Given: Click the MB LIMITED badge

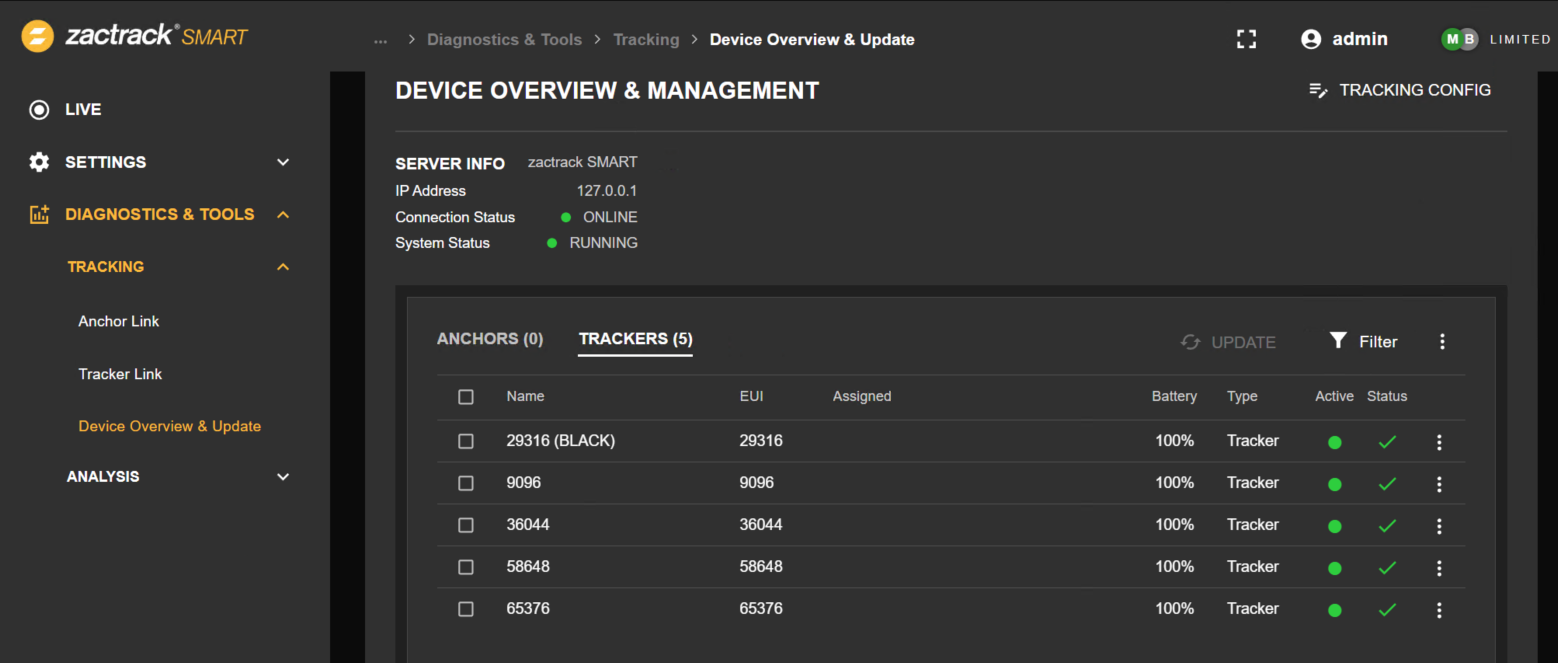Looking at the screenshot, I should 1495,39.
